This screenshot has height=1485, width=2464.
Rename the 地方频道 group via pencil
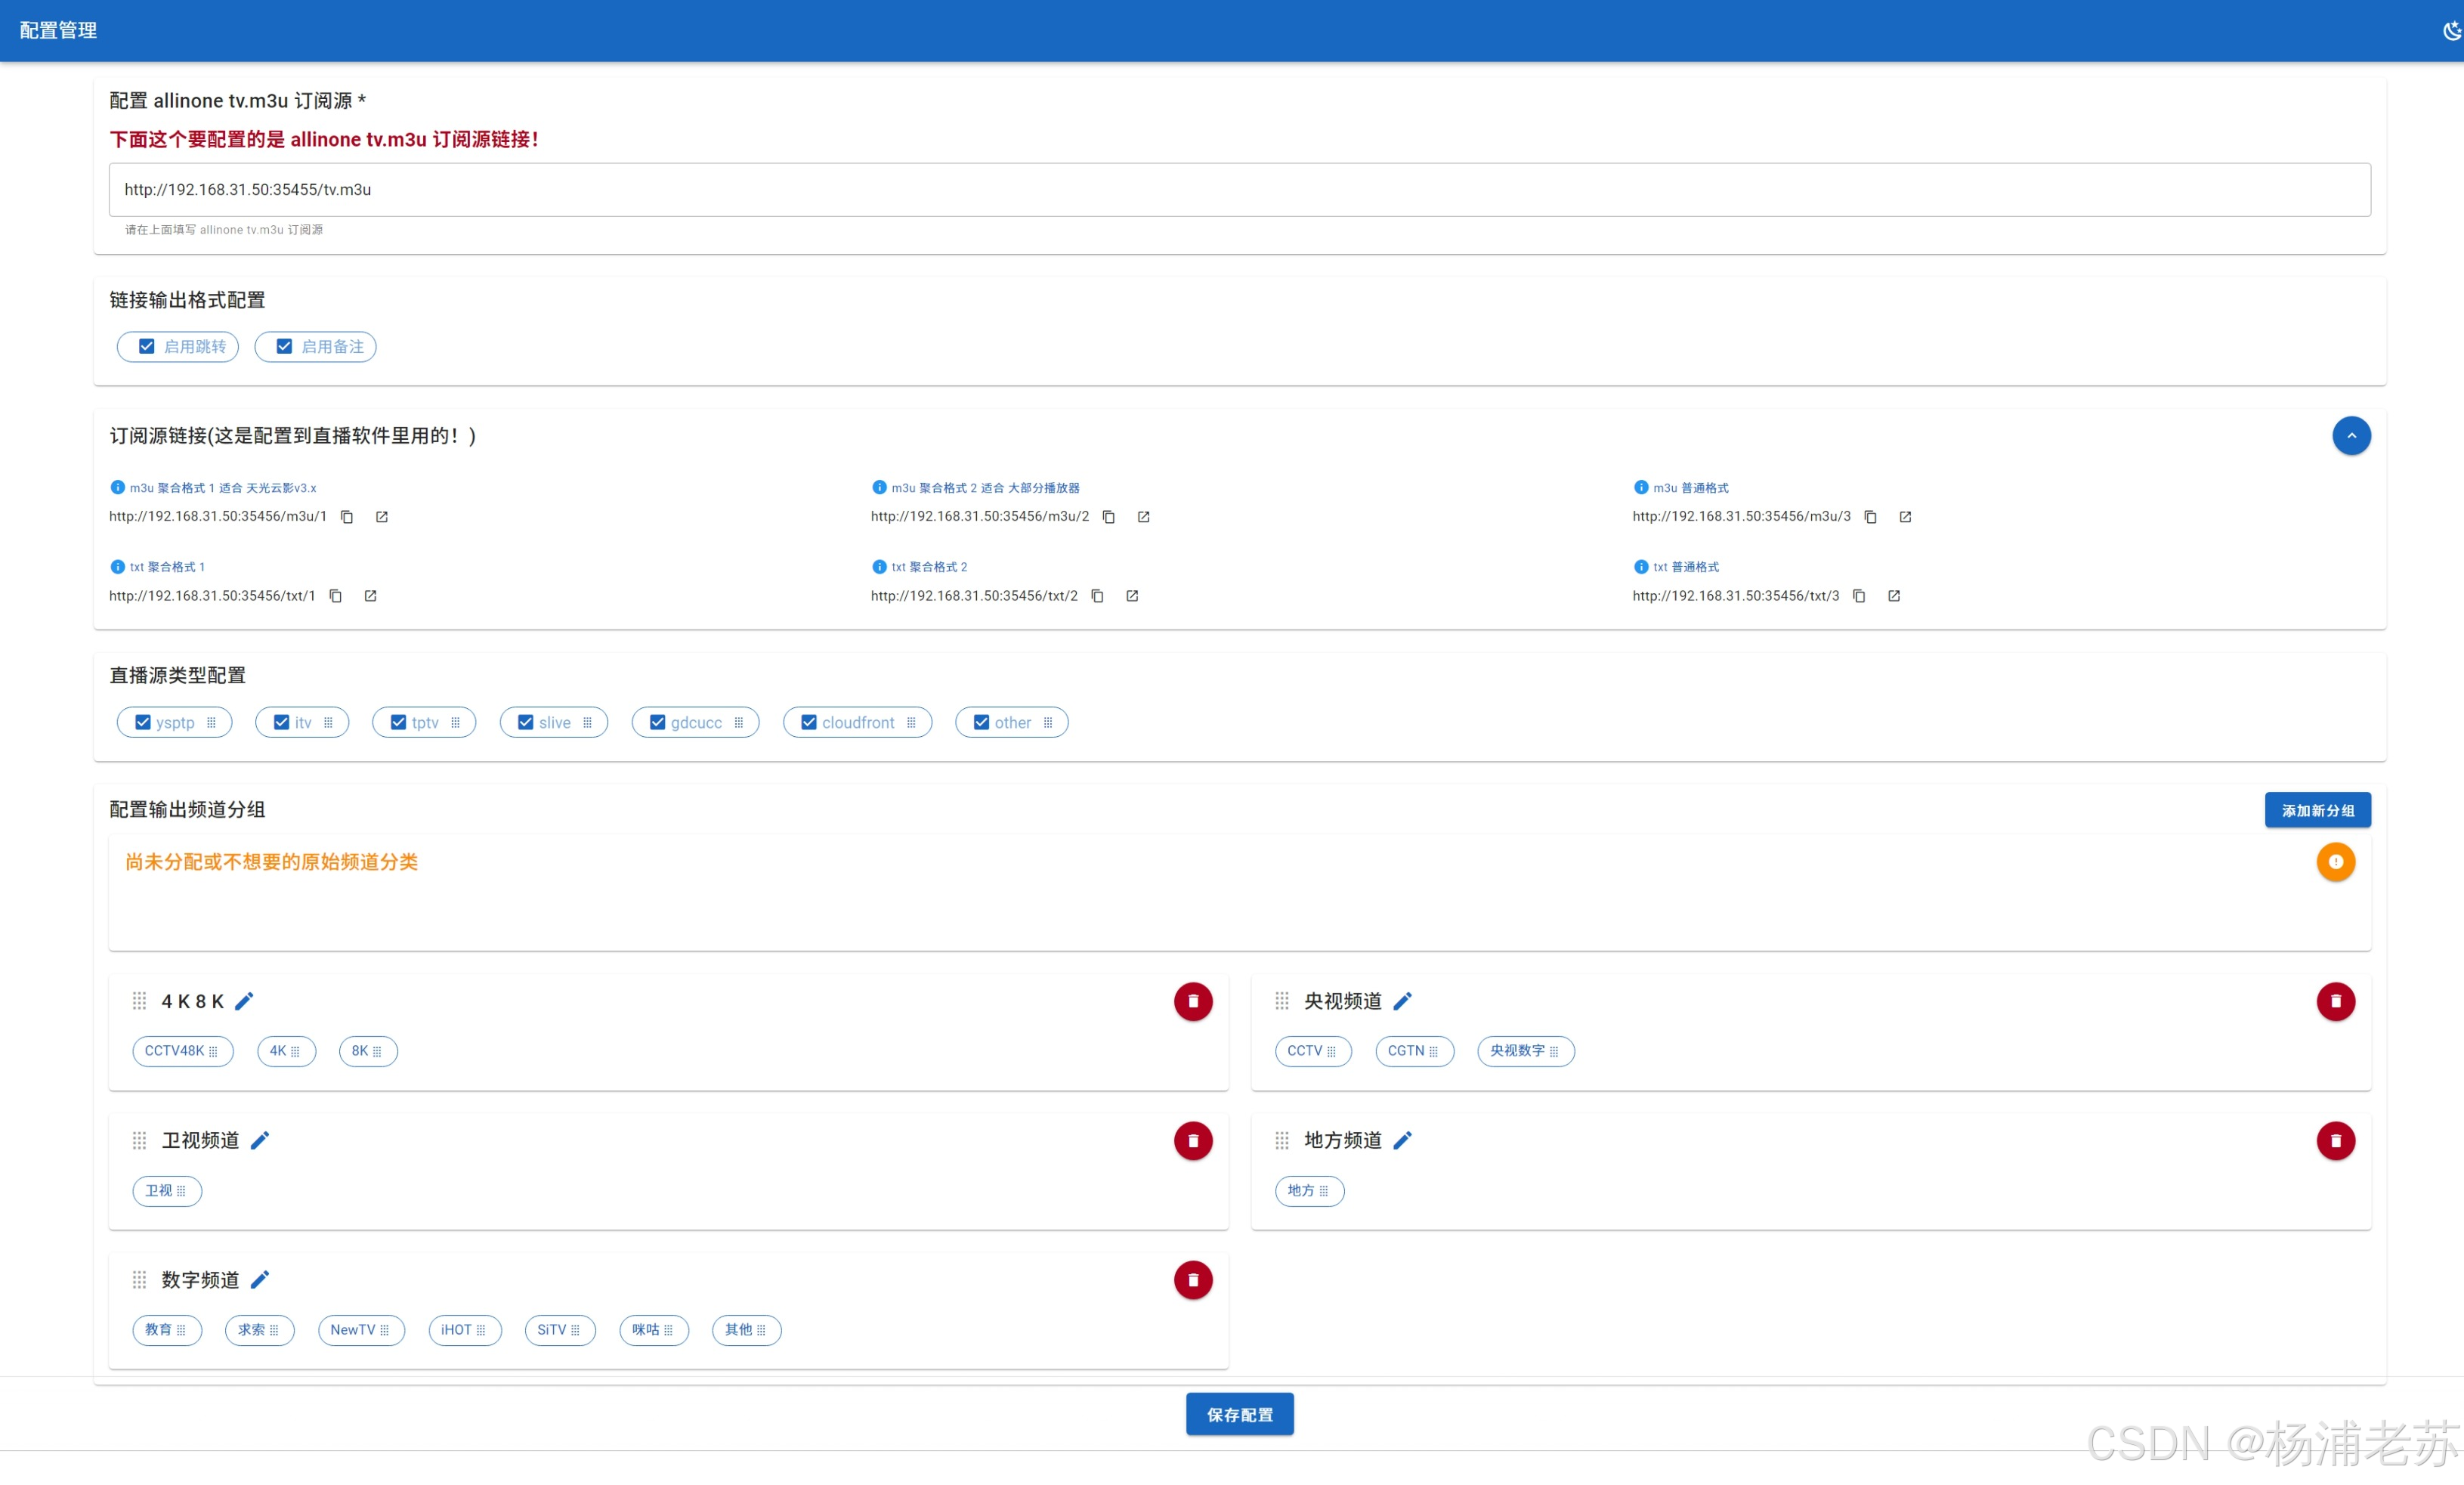click(1402, 1140)
